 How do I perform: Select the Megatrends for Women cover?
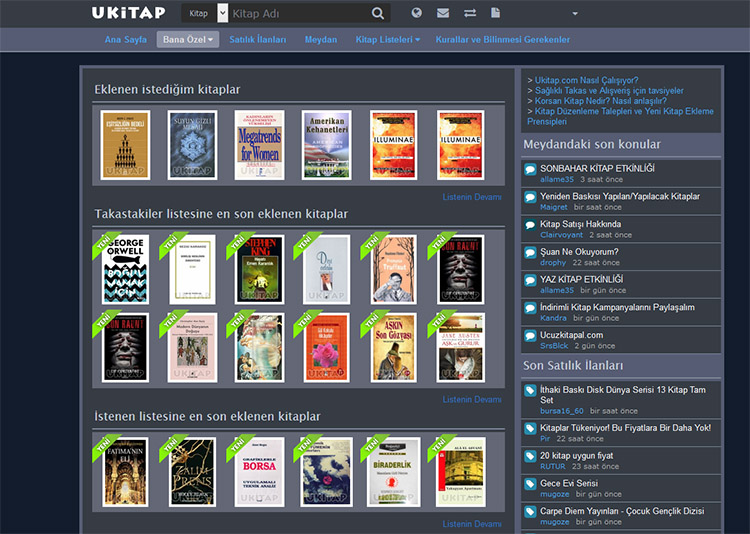pos(259,145)
